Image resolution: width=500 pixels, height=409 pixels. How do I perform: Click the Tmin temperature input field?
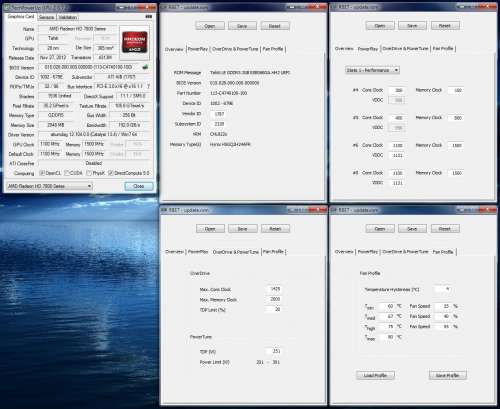pyautogui.click(x=388, y=306)
